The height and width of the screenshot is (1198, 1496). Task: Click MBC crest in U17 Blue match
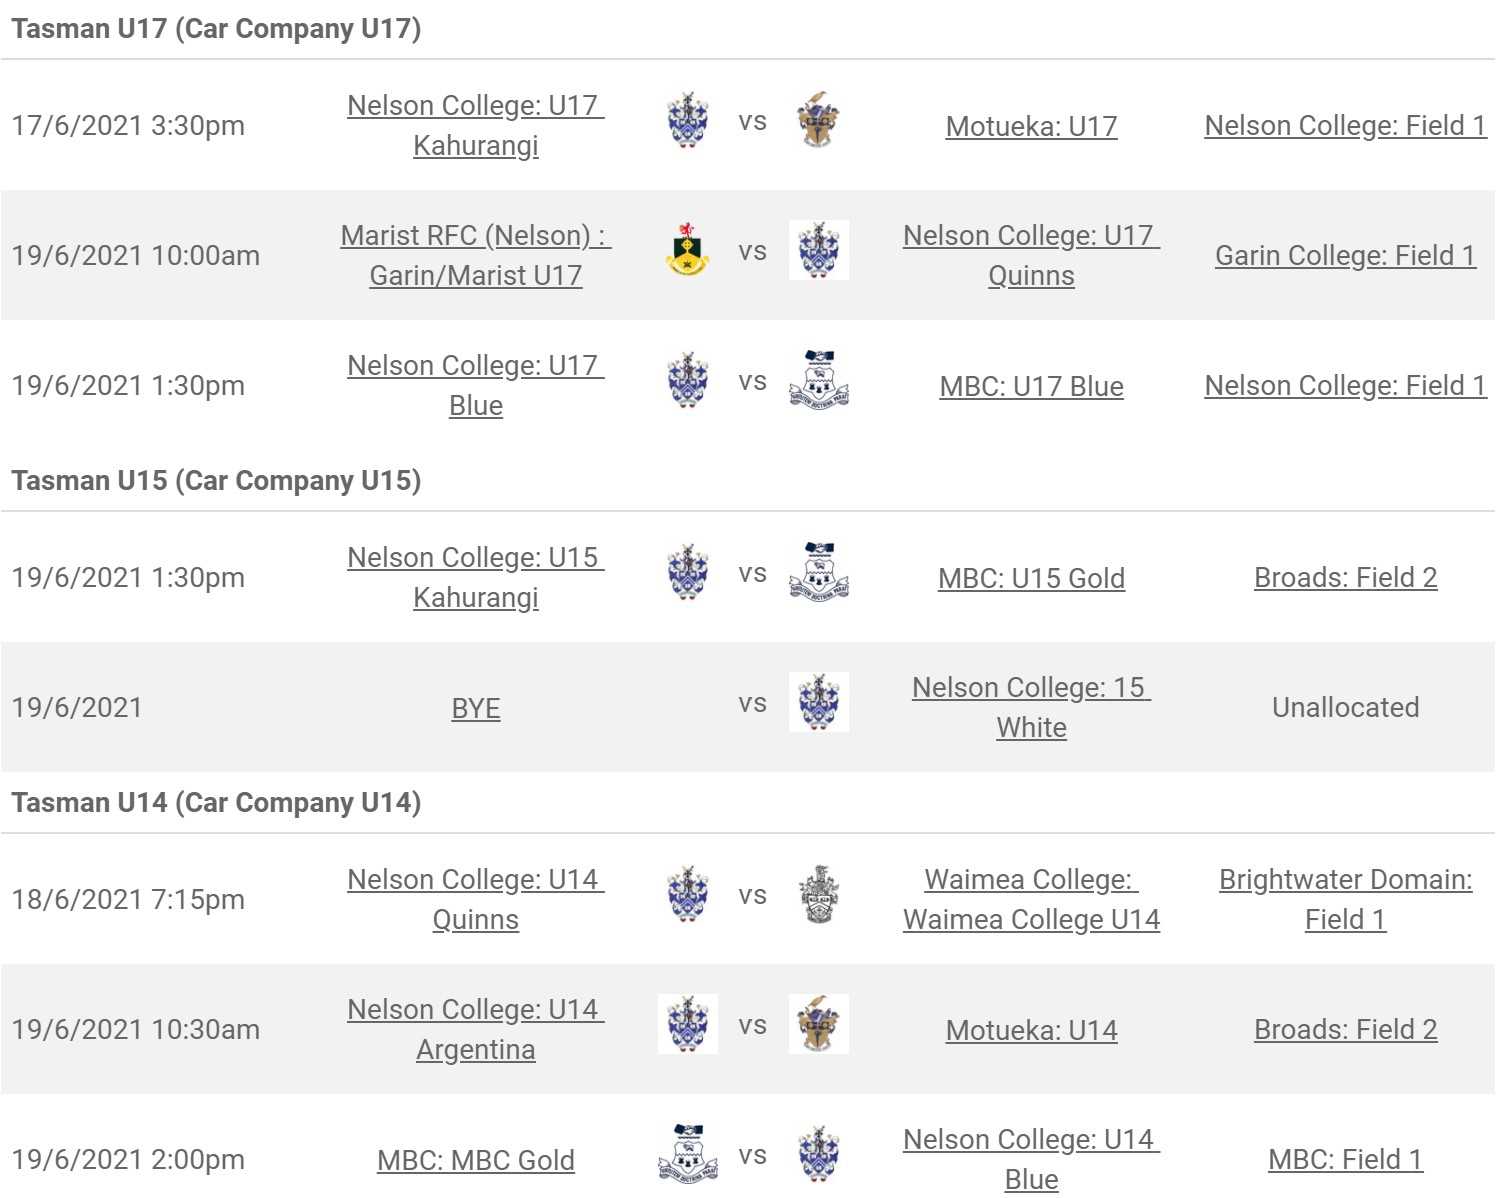tap(818, 381)
